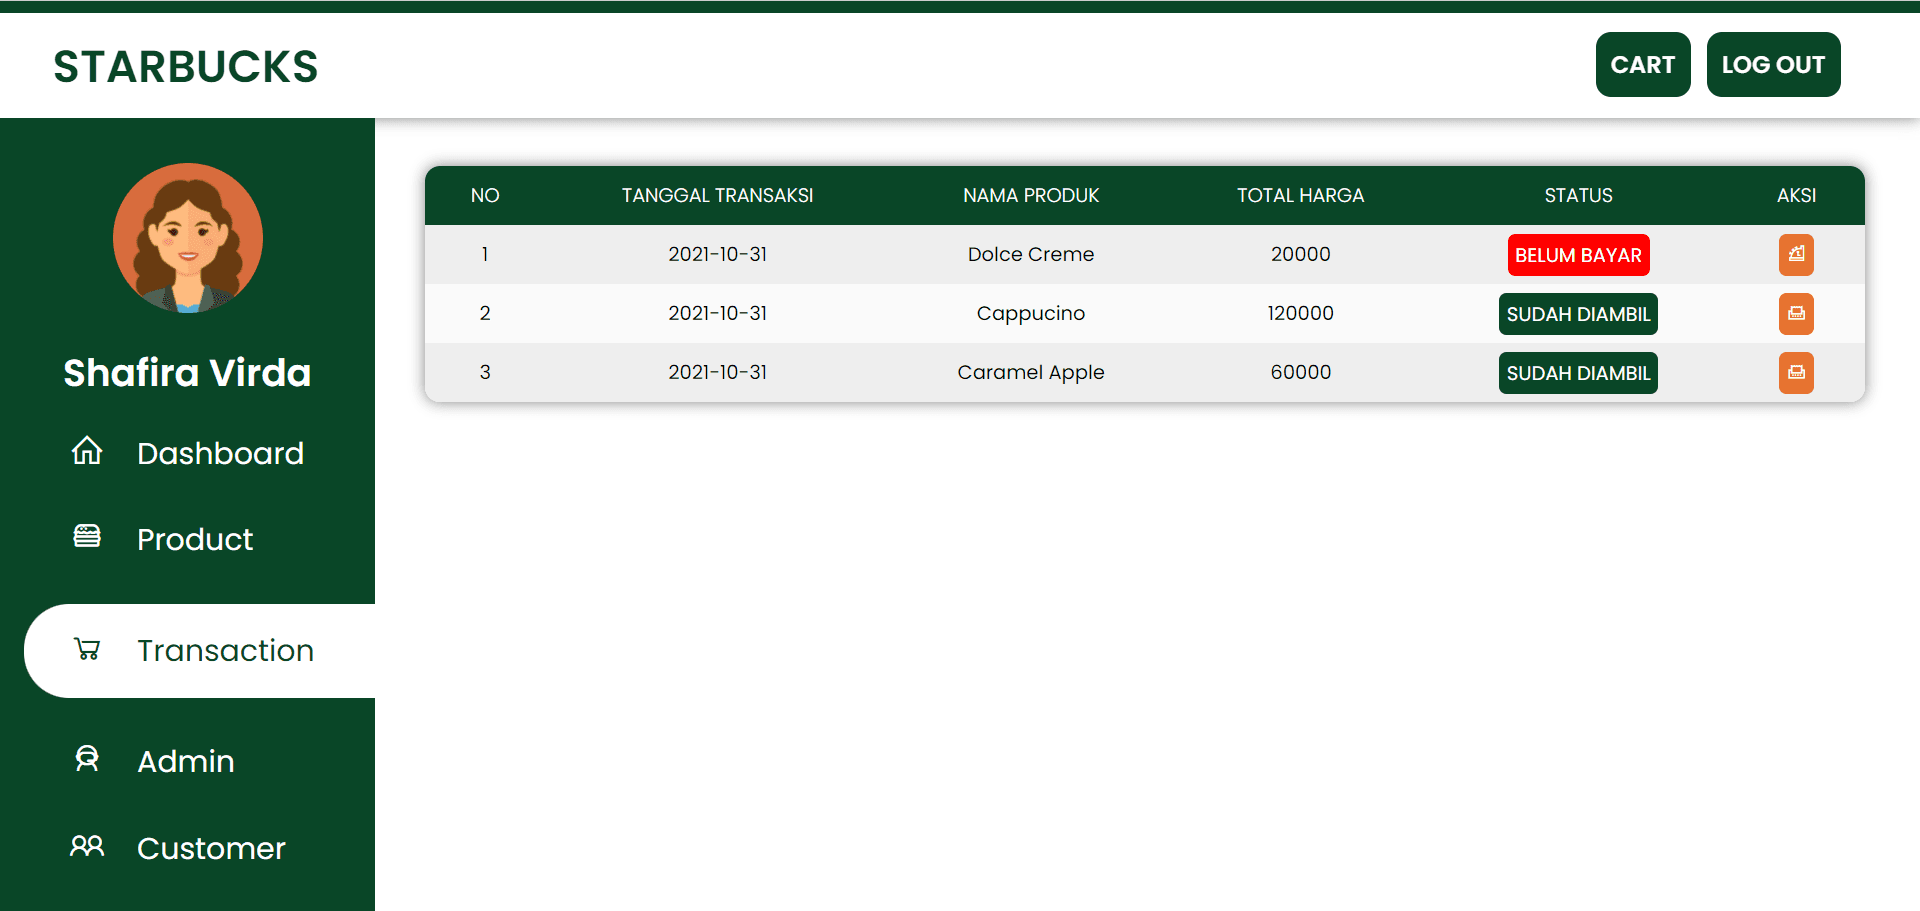Click the BELUM BAYAR status badge
Screen dimensions: 1920x911
1578,255
